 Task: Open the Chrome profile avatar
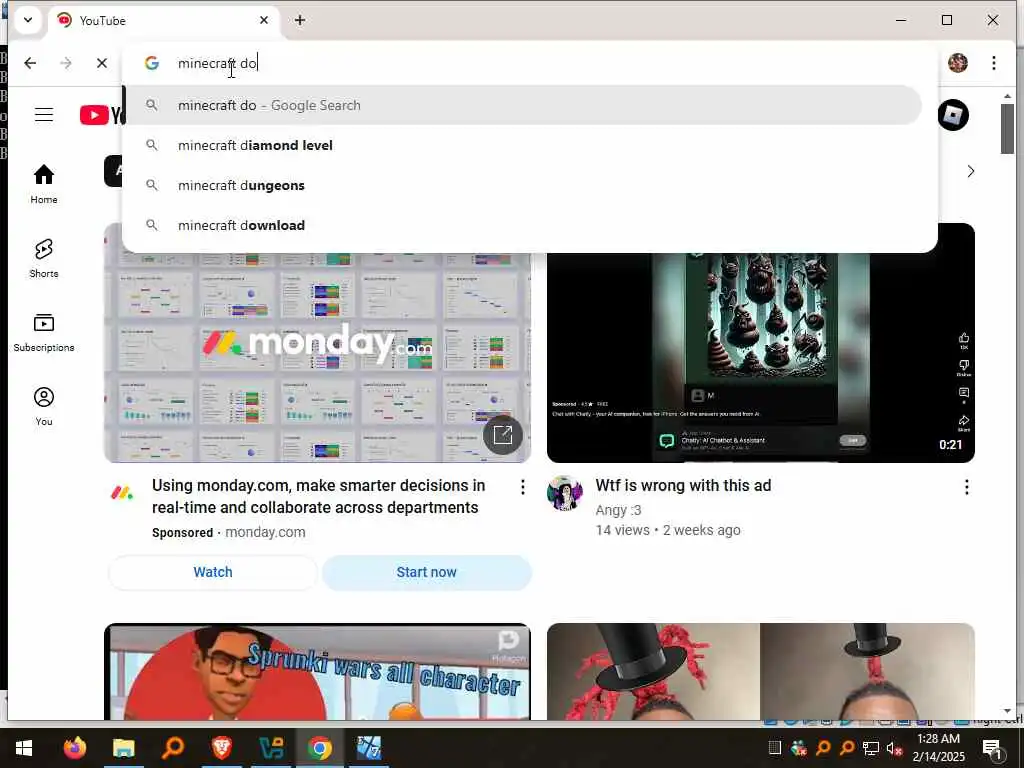(957, 63)
